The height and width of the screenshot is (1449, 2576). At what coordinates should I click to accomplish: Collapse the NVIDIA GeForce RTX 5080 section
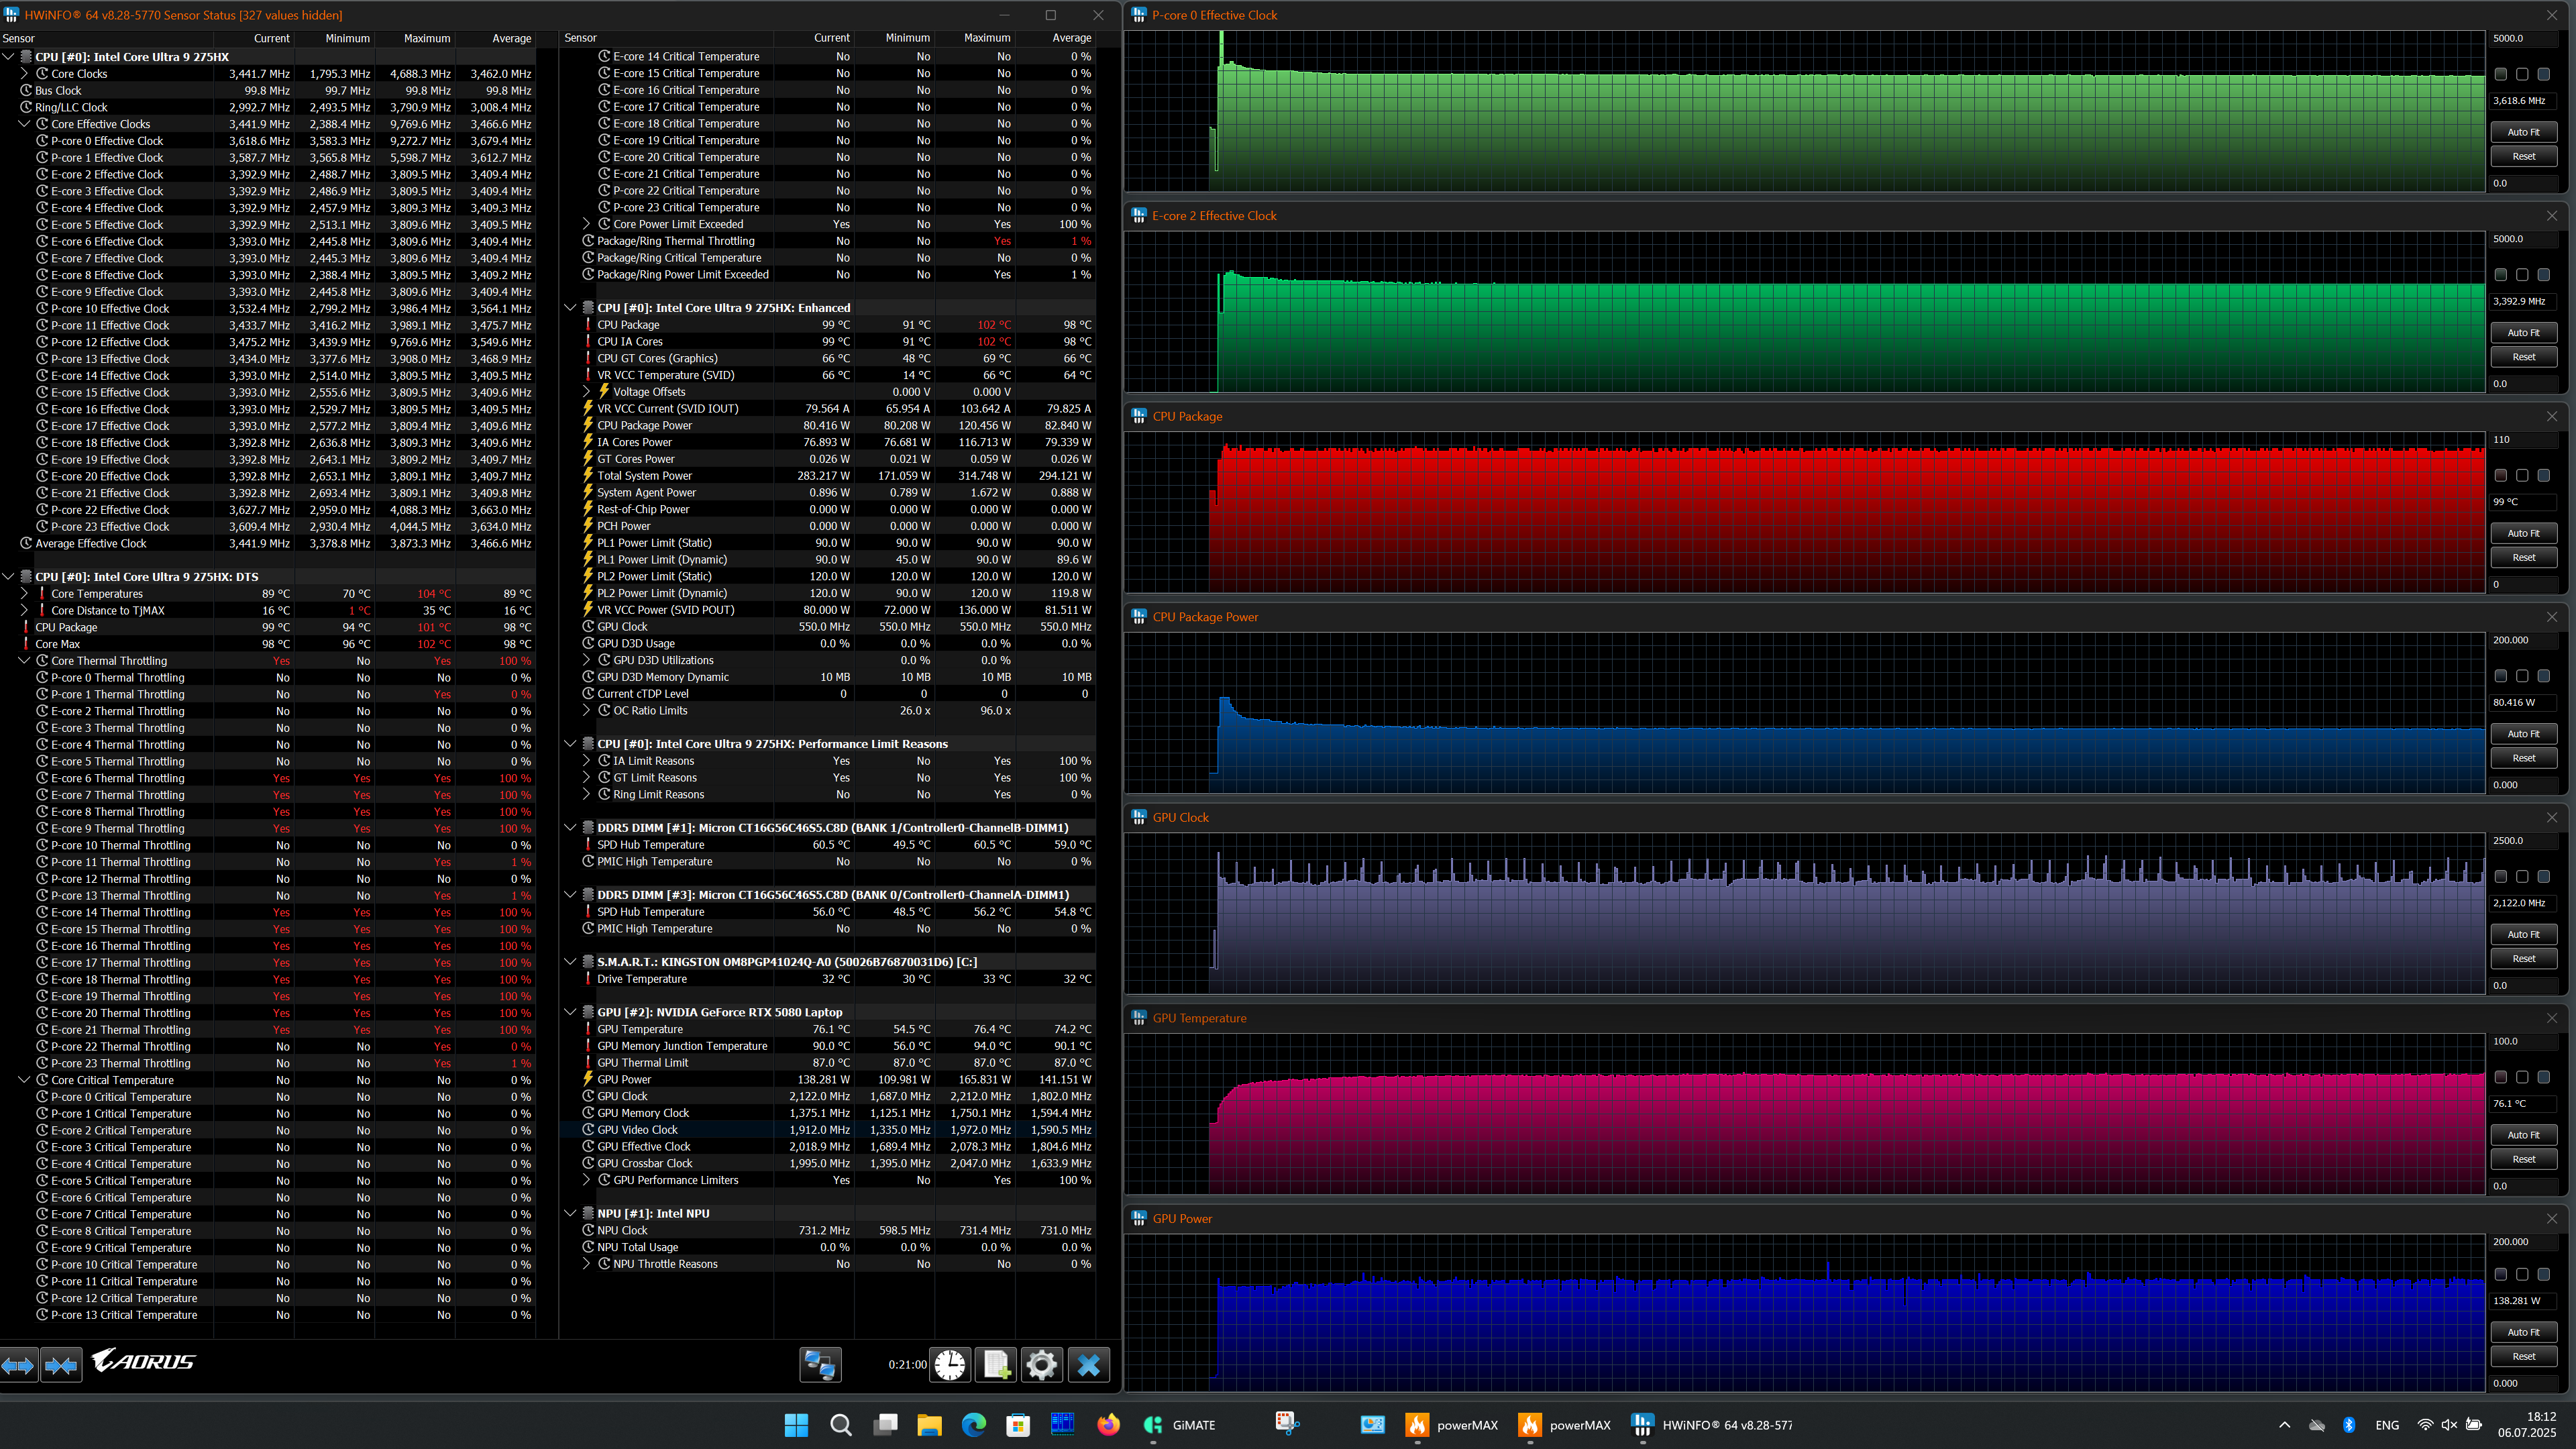pyautogui.click(x=570, y=1012)
